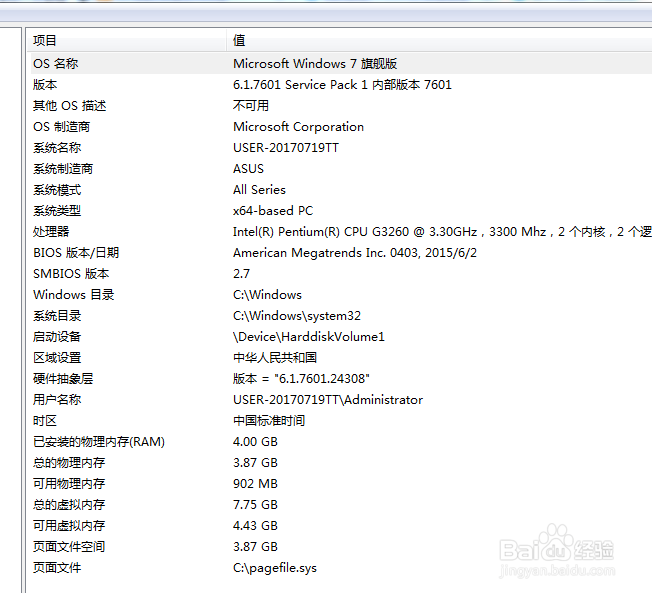Select the 页面文件 row label

point(57,568)
